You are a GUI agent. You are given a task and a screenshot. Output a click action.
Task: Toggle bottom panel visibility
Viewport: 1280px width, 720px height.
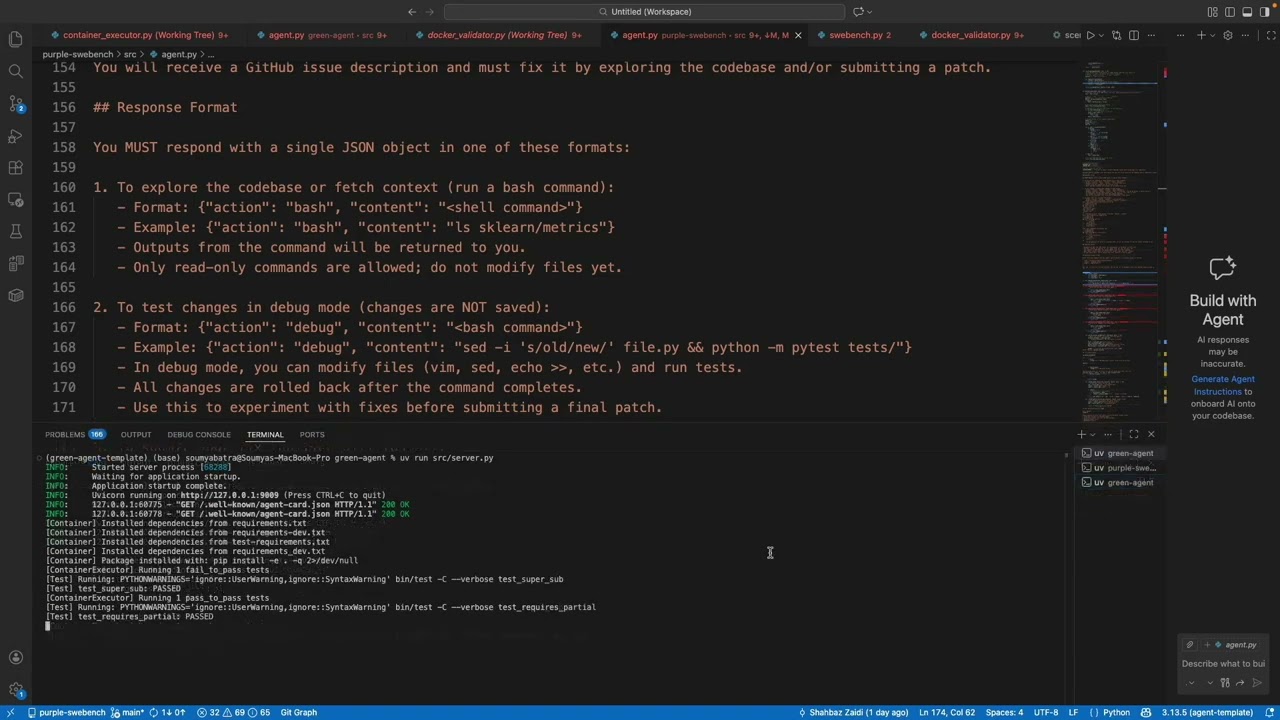tap(1247, 12)
